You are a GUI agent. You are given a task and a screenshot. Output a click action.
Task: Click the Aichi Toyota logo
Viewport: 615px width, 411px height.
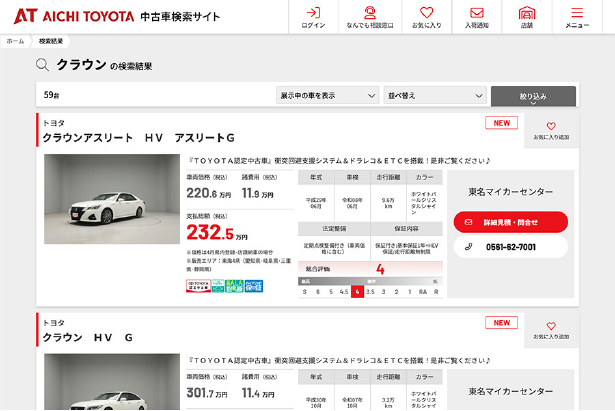coord(74,16)
